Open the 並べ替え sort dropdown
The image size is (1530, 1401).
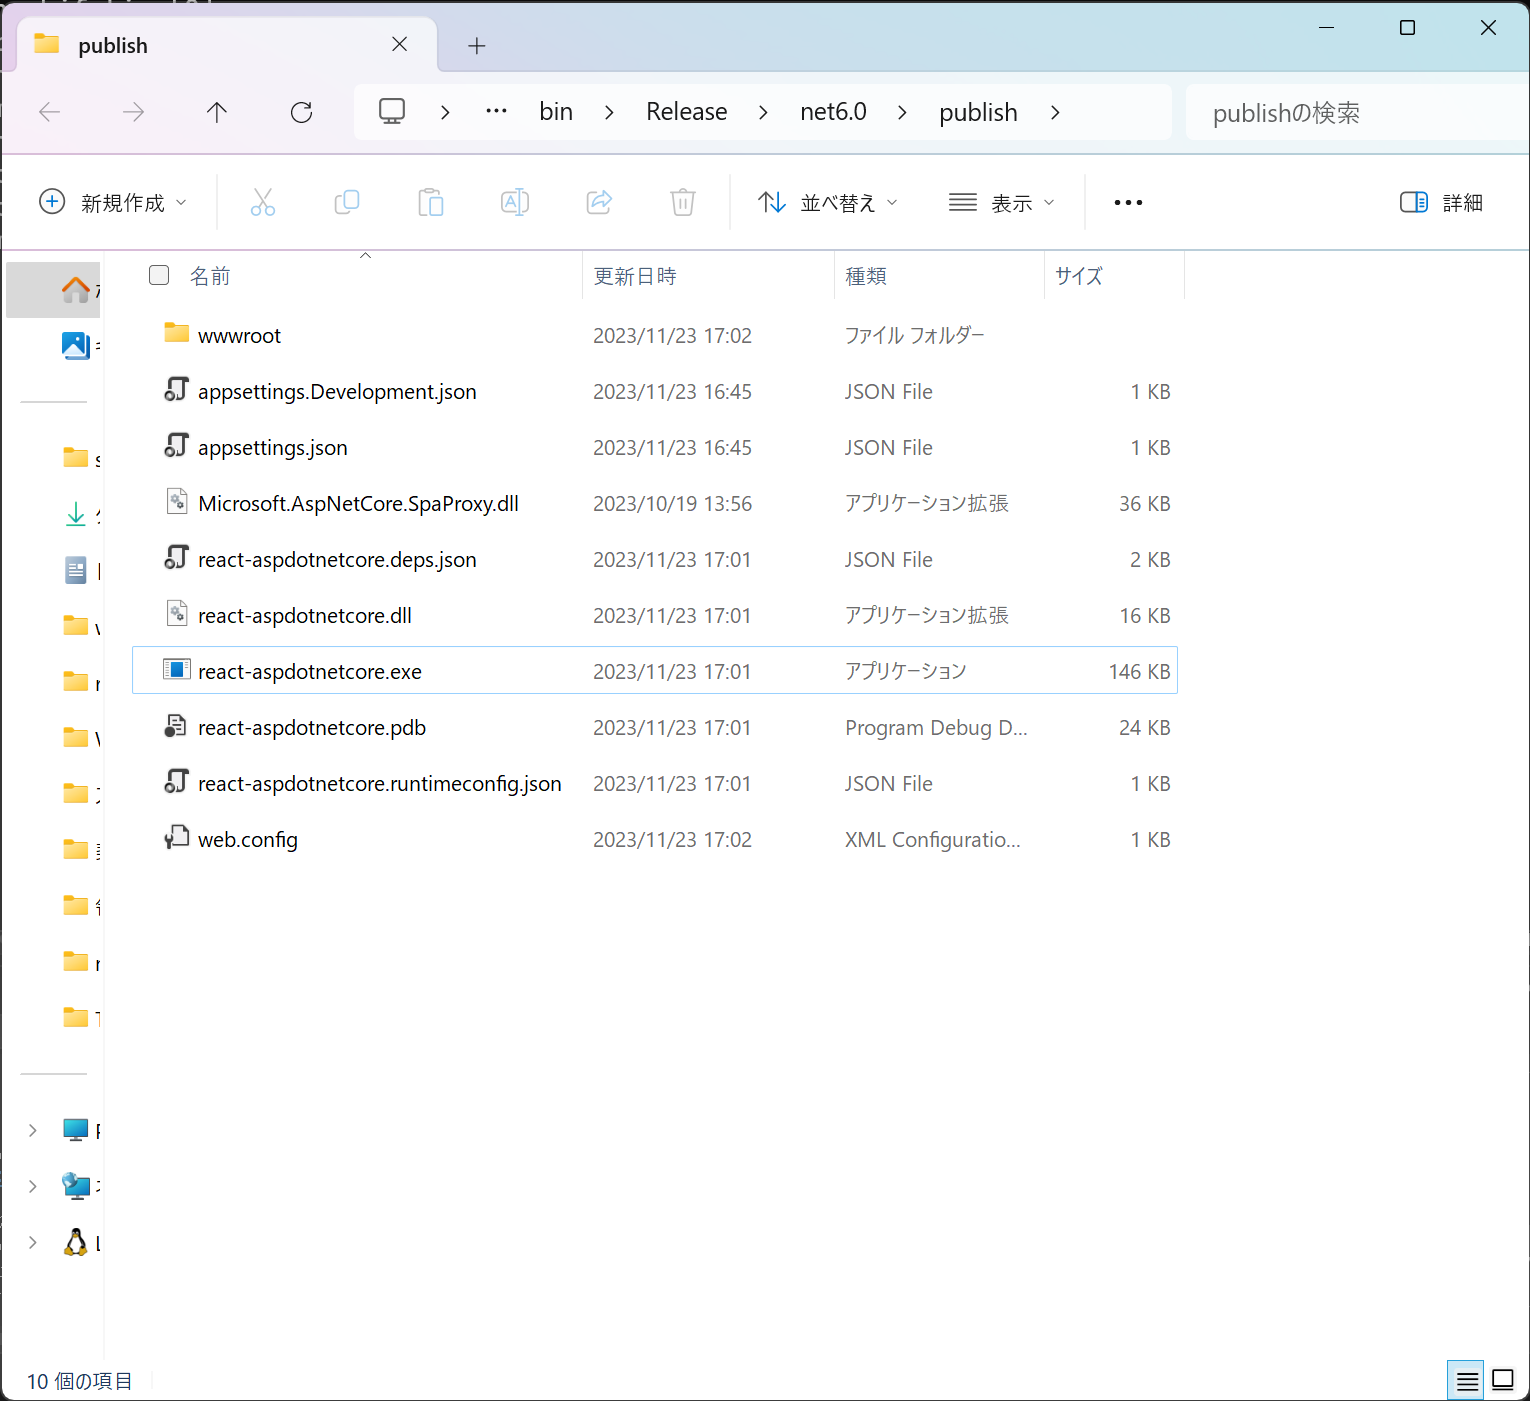828,202
